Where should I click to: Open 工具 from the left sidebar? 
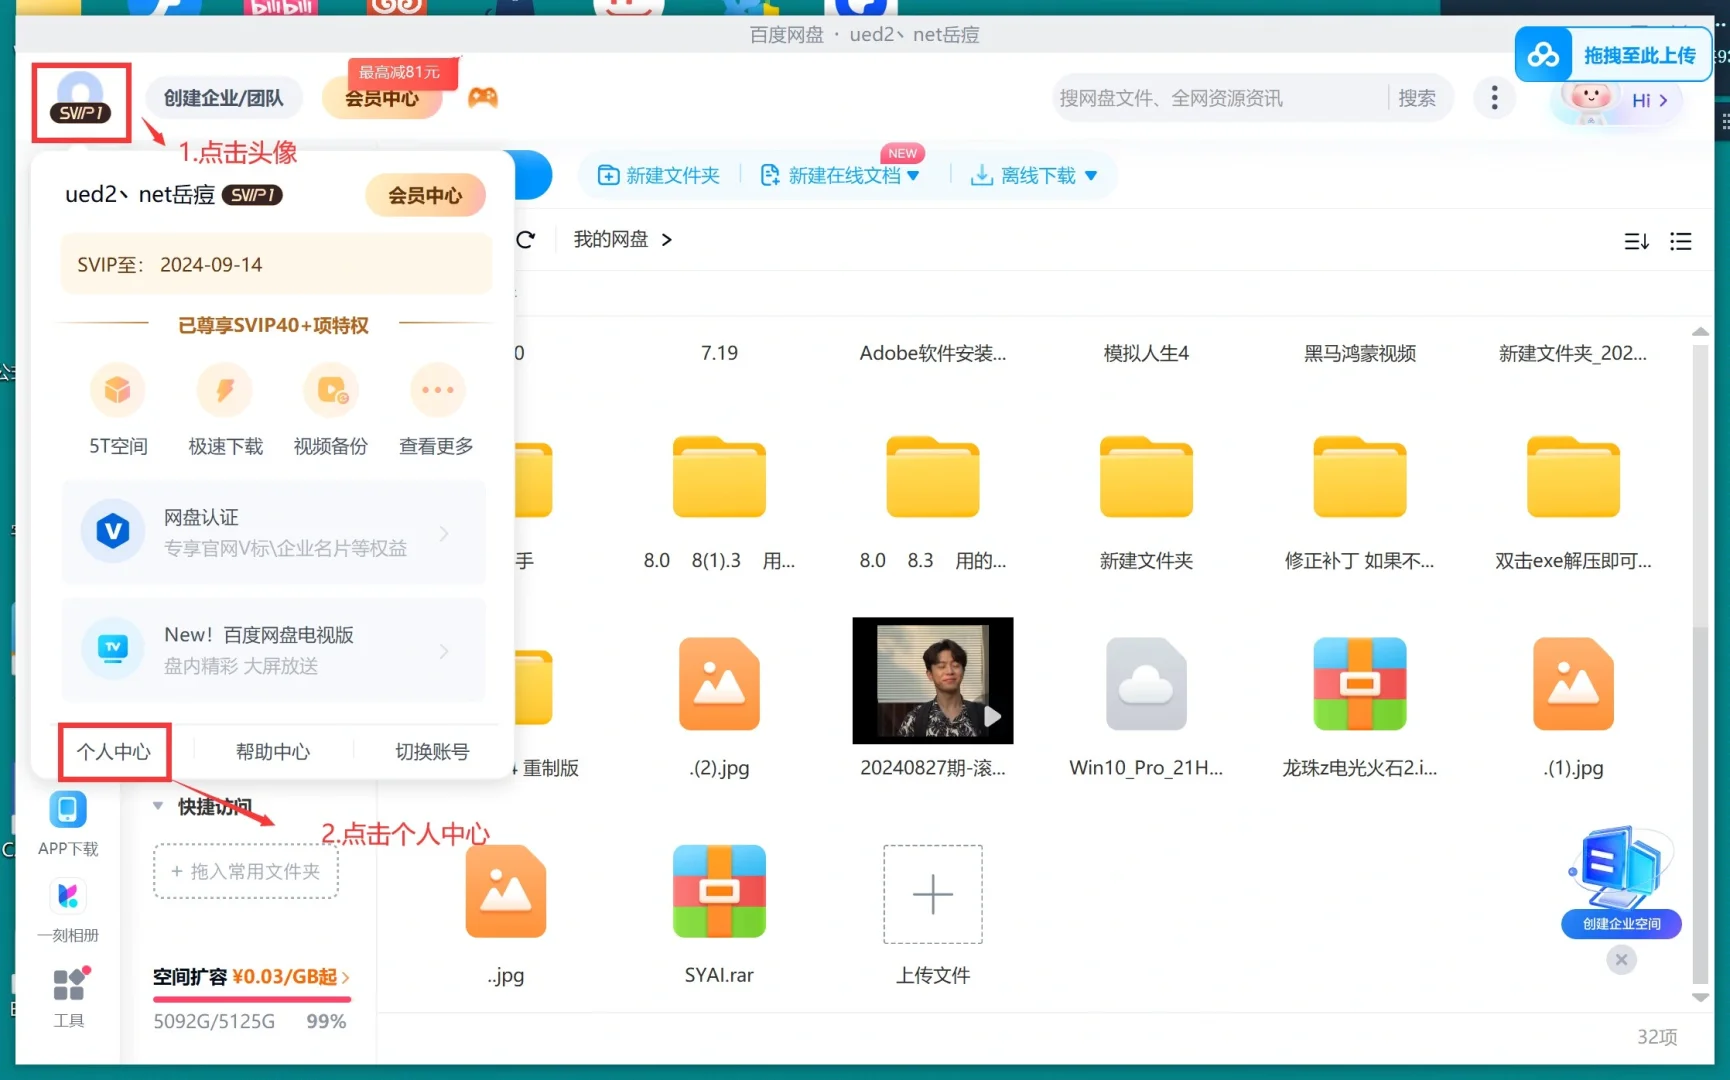click(67, 984)
